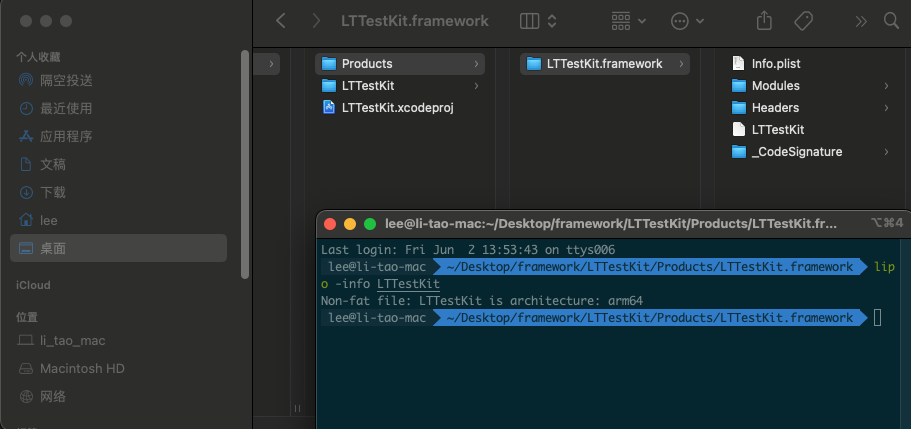The height and width of the screenshot is (429, 911).
Task: Select the LTTestKit binary file
Action: click(x=810, y=130)
